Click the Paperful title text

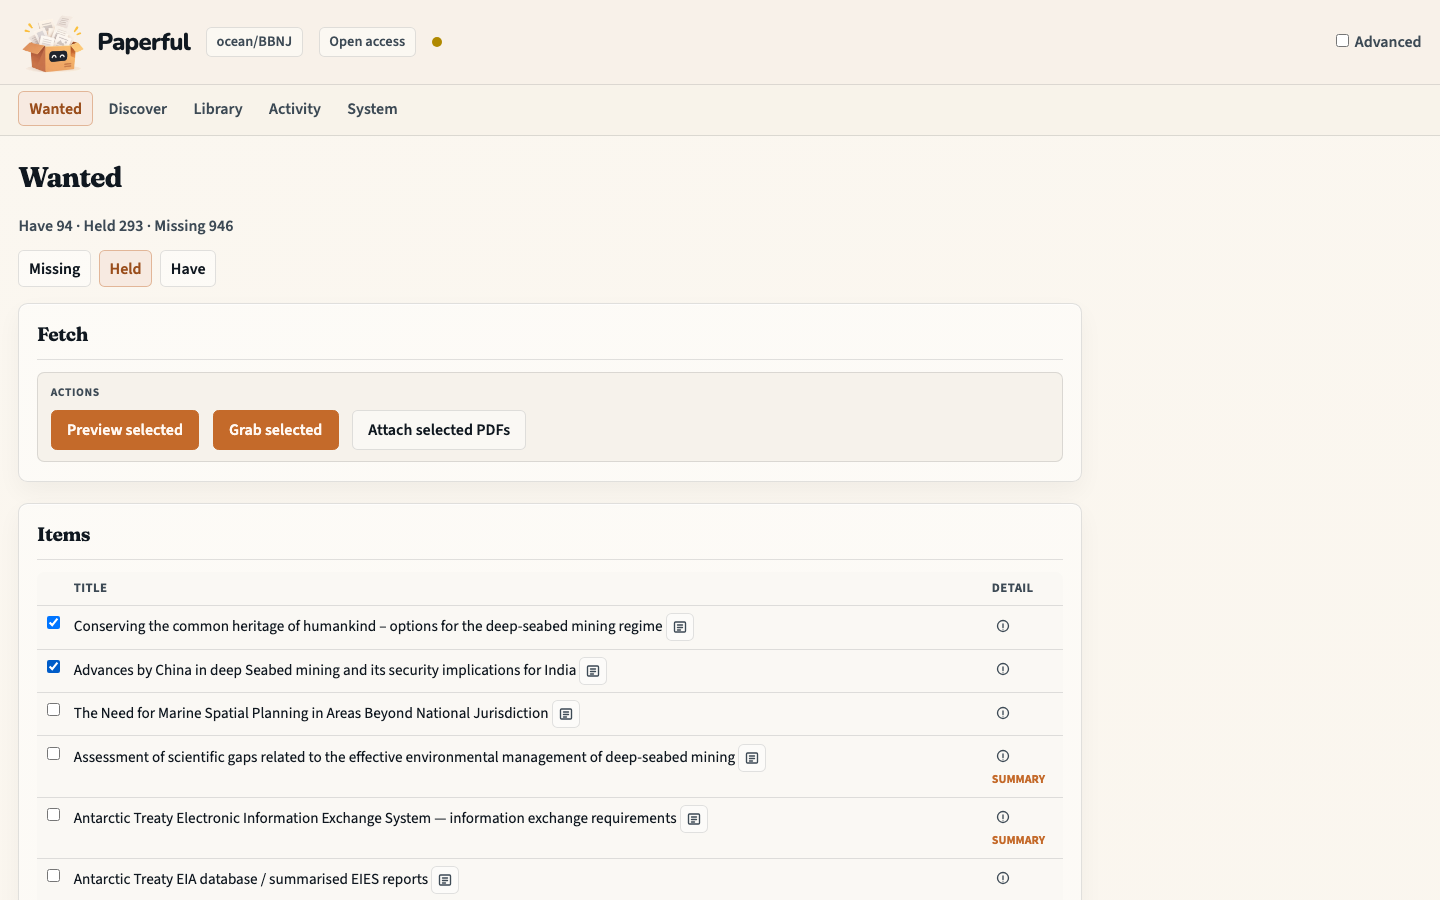click(x=144, y=42)
